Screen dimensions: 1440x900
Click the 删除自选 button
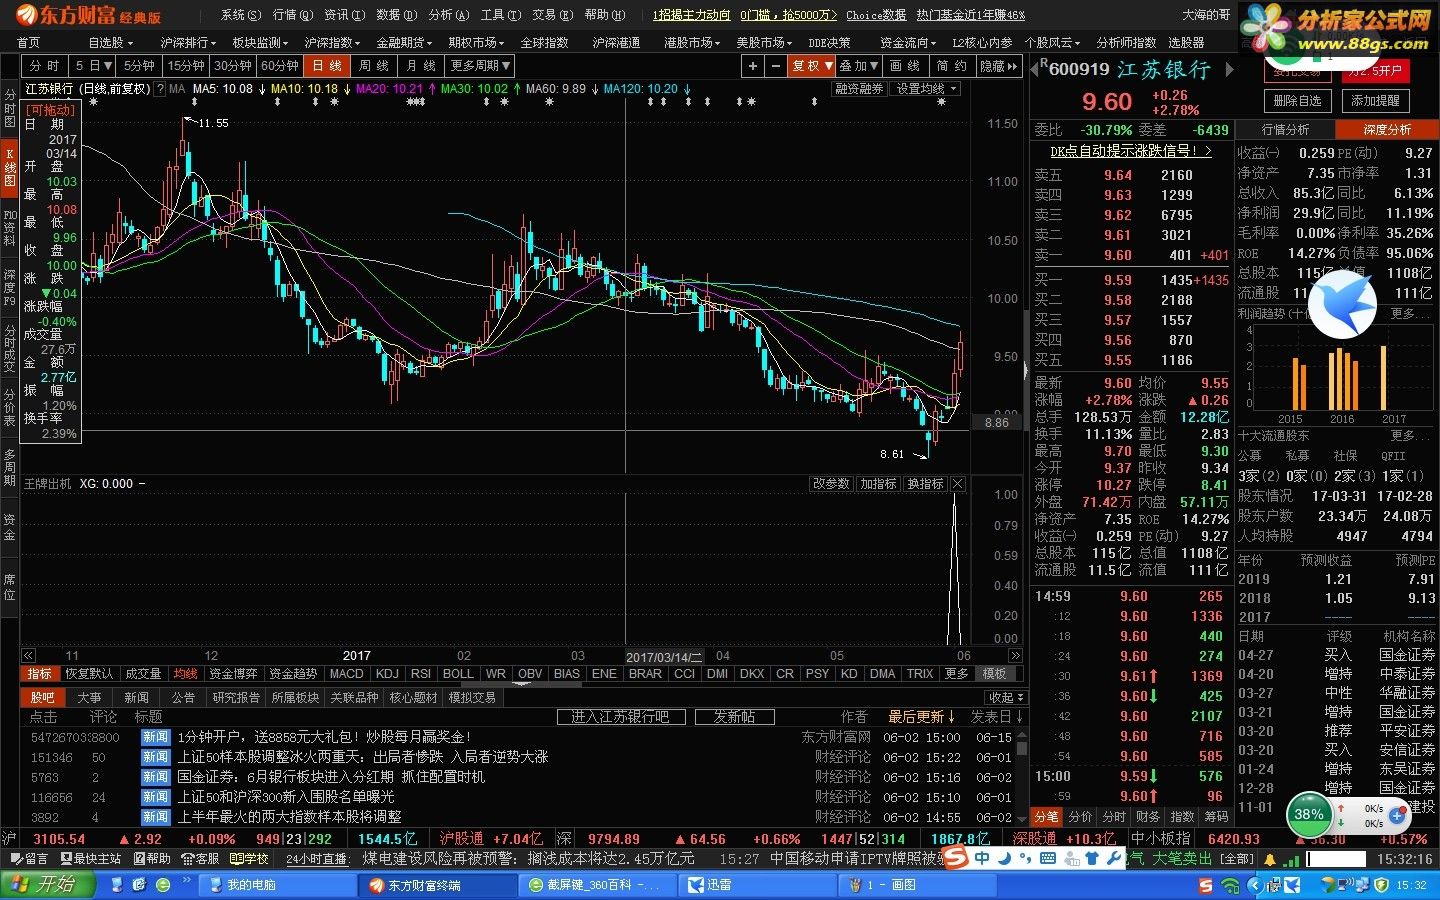[1298, 101]
